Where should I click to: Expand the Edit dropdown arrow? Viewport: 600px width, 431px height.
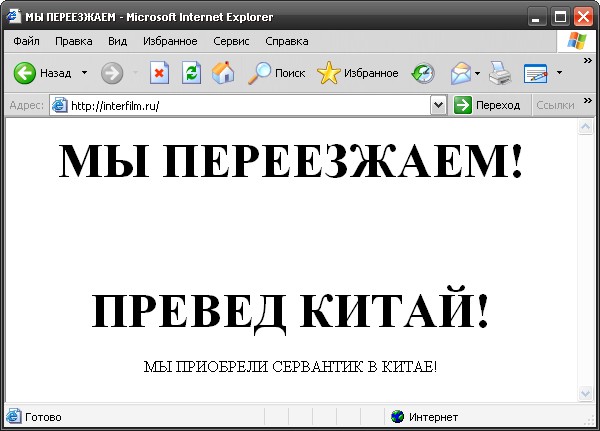tap(559, 72)
